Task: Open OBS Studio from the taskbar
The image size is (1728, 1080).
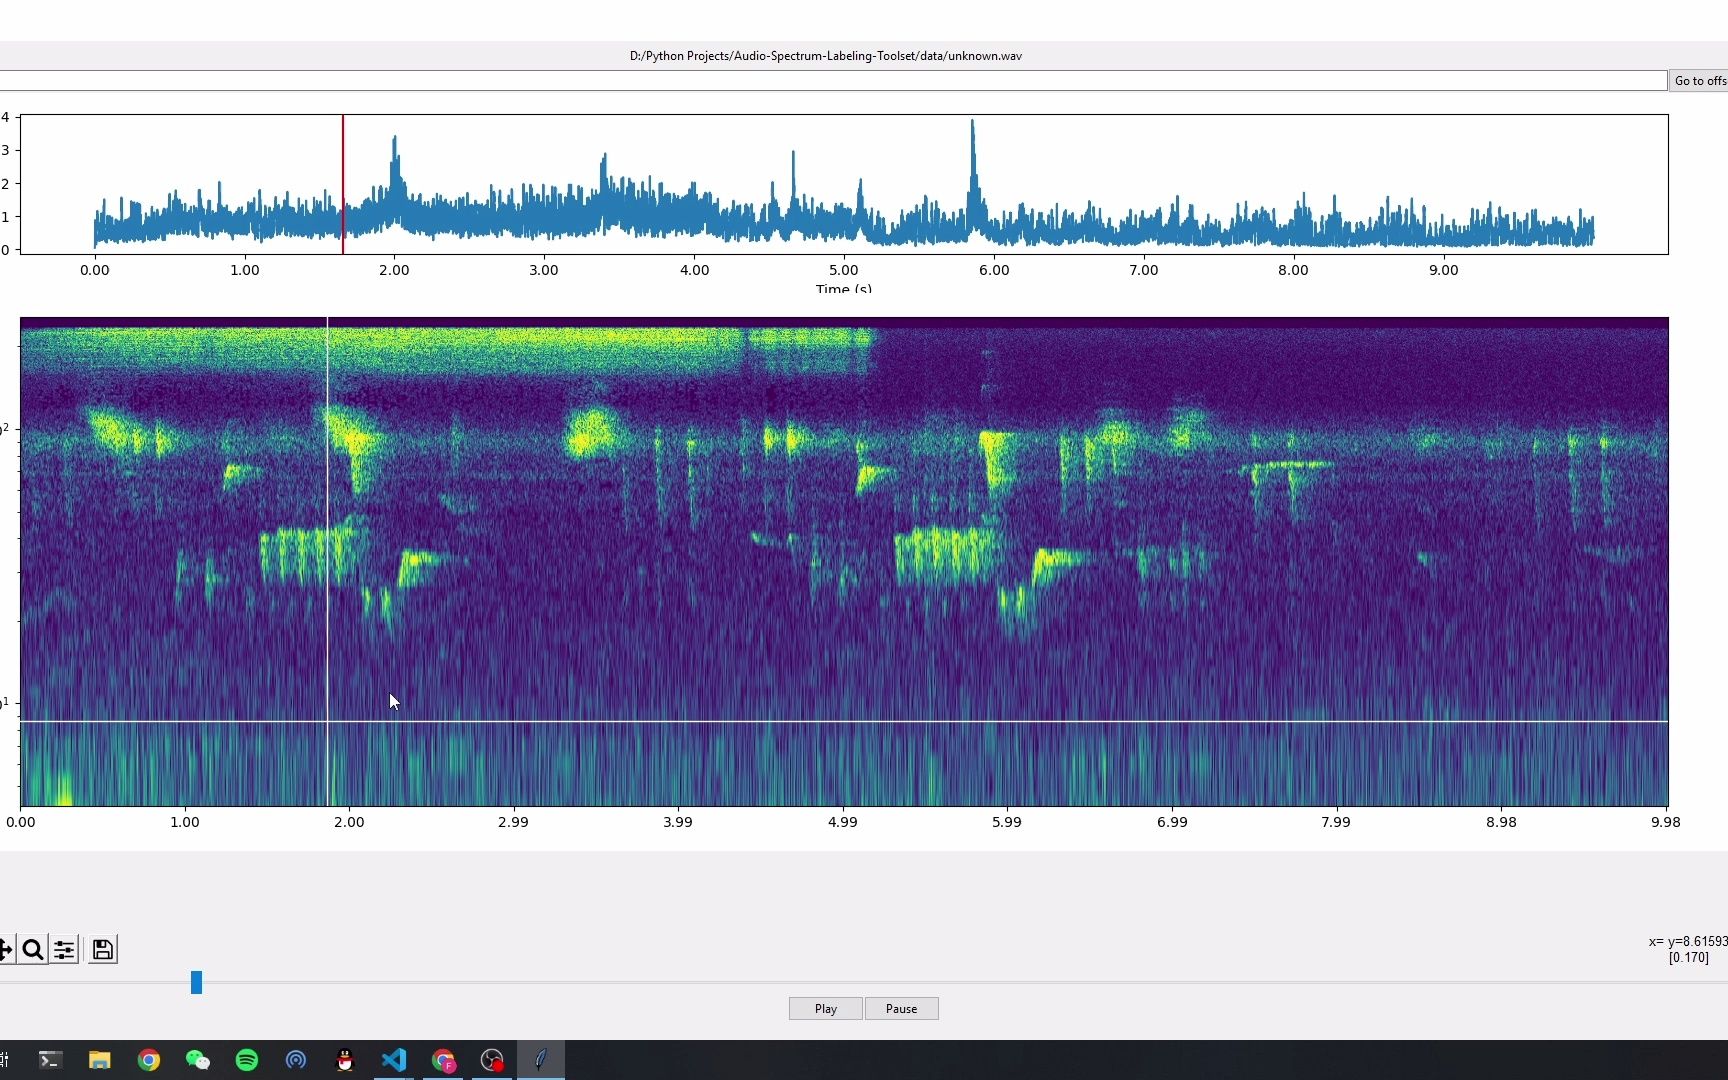Action: point(492,1060)
